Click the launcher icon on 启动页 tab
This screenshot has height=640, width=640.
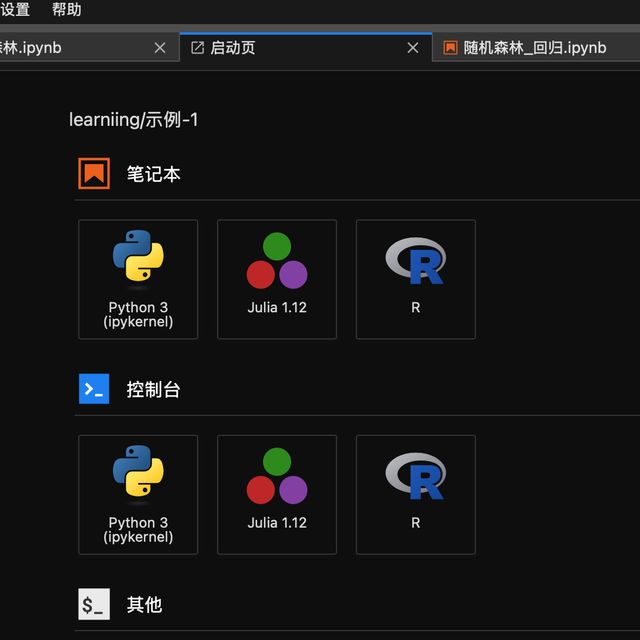pyautogui.click(x=198, y=48)
